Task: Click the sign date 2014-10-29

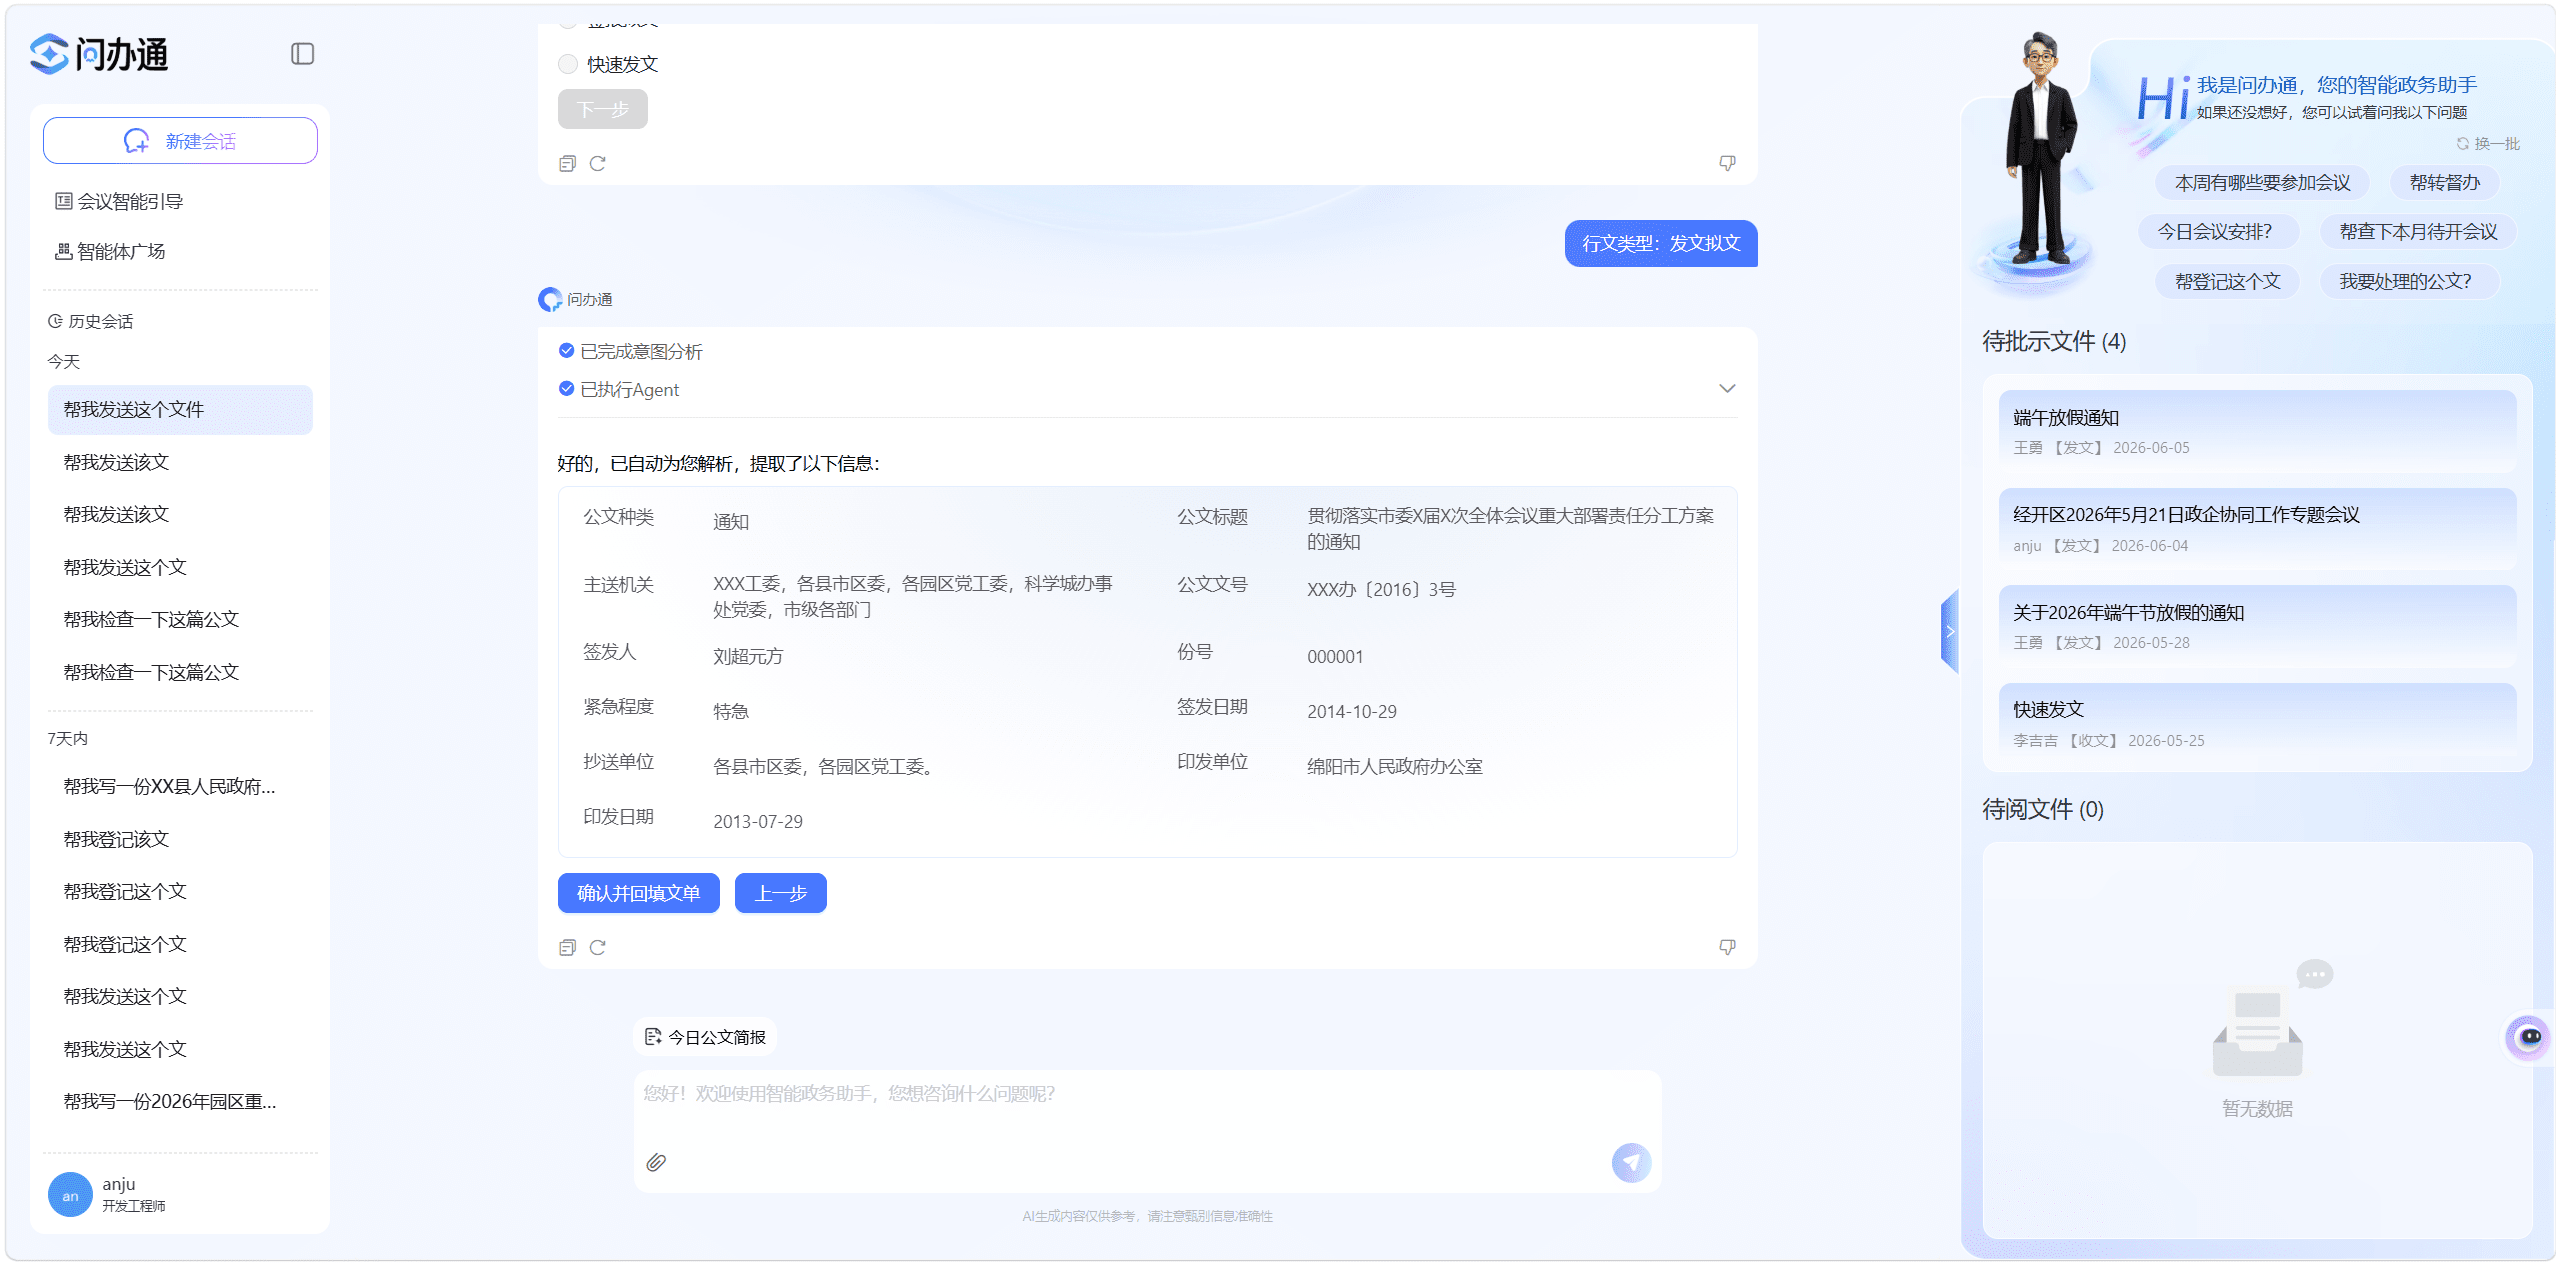Action: 1352,712
